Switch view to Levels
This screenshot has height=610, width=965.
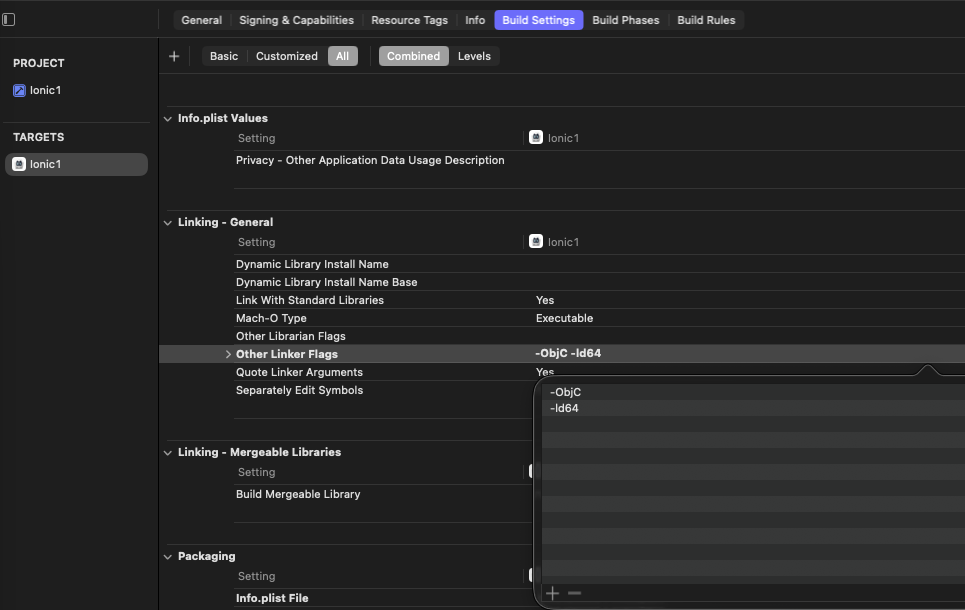pos(474,57)
